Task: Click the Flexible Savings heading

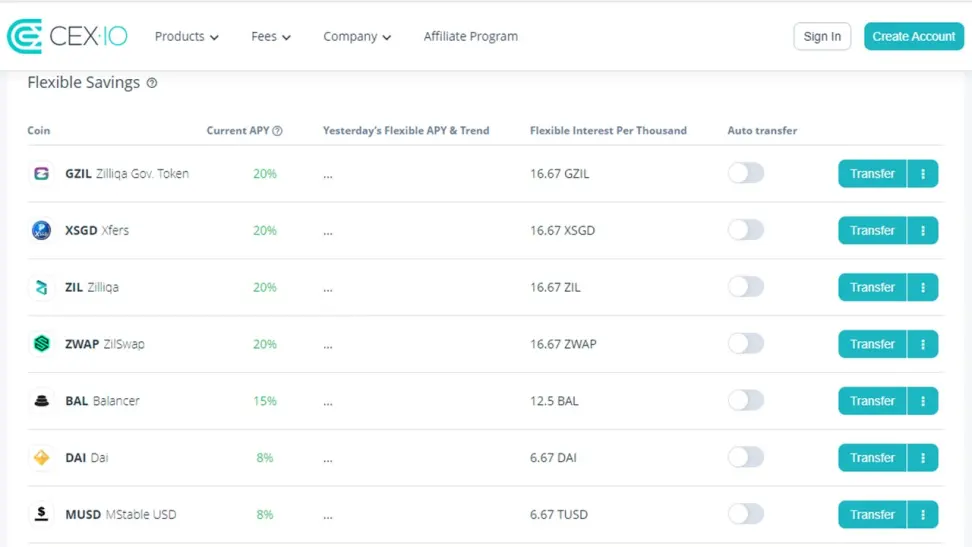Action: click(x=84, y=82)
